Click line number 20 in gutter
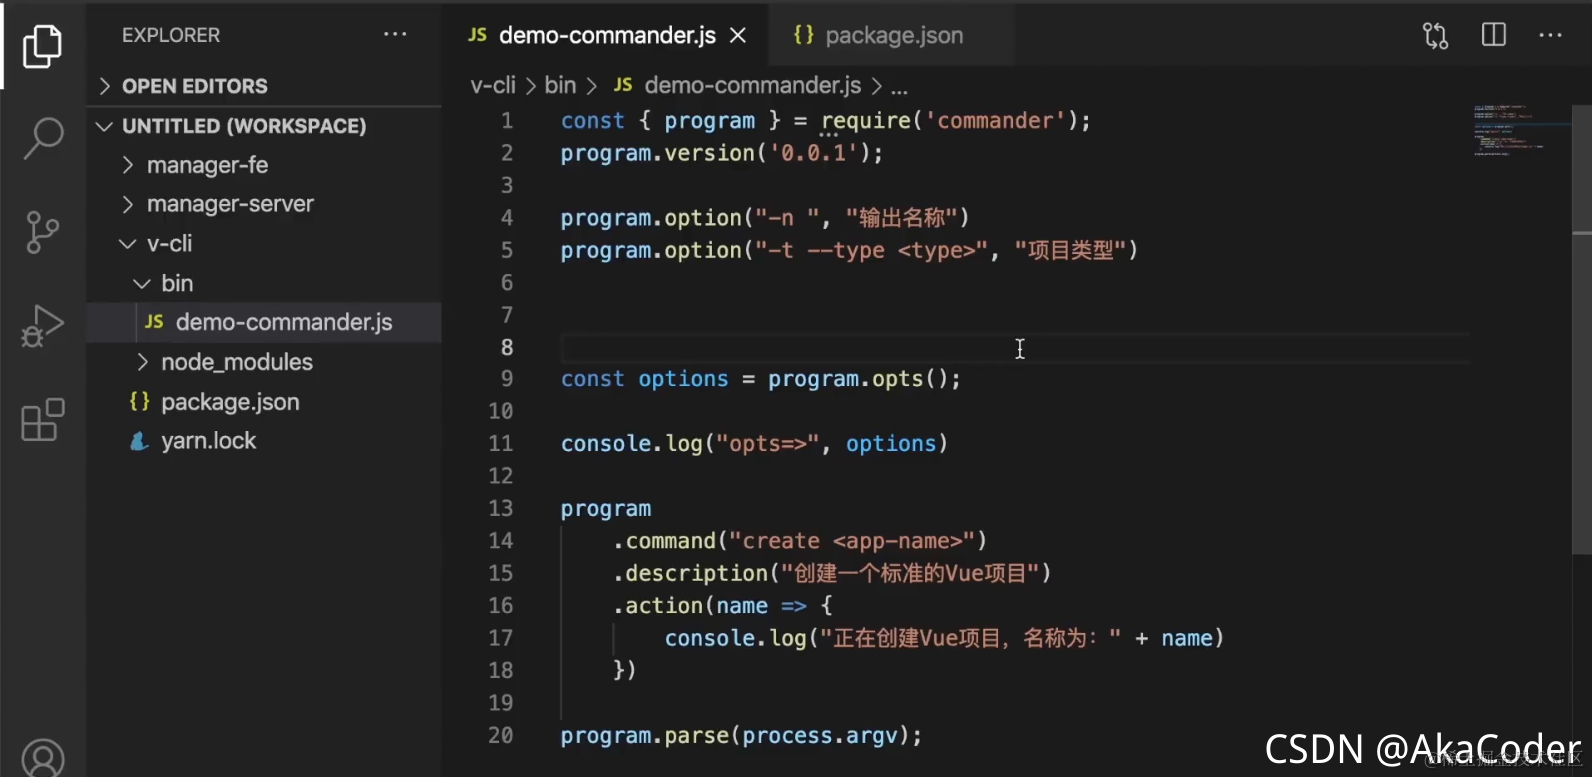The width and height of the screenshot is (1592, 777). click(501, 735)
